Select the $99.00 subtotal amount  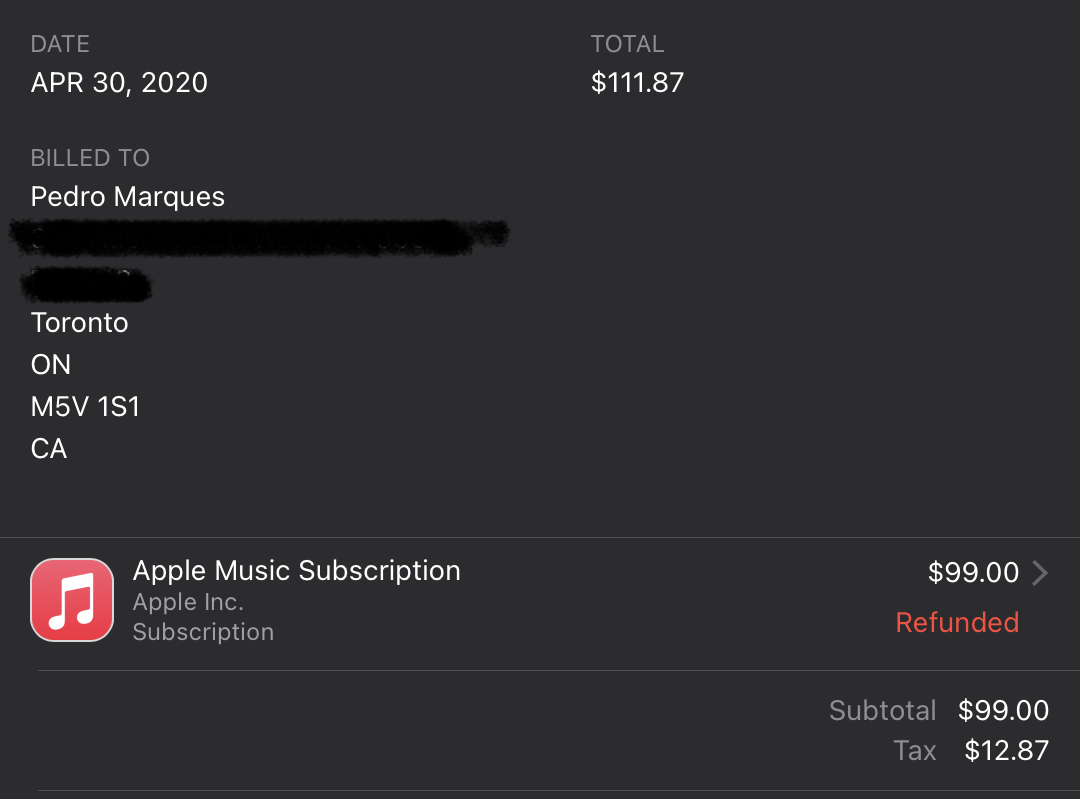(x=1003, y=710)
